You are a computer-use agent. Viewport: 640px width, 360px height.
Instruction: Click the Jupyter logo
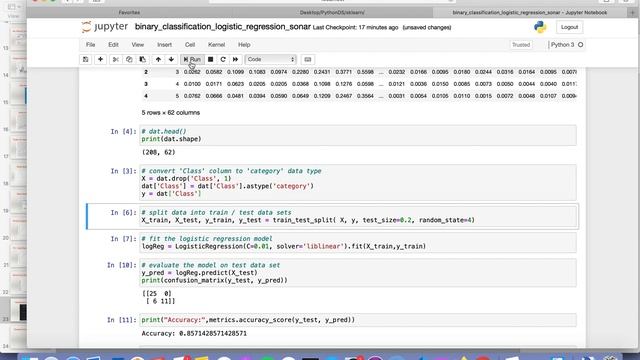coord(104,27)
